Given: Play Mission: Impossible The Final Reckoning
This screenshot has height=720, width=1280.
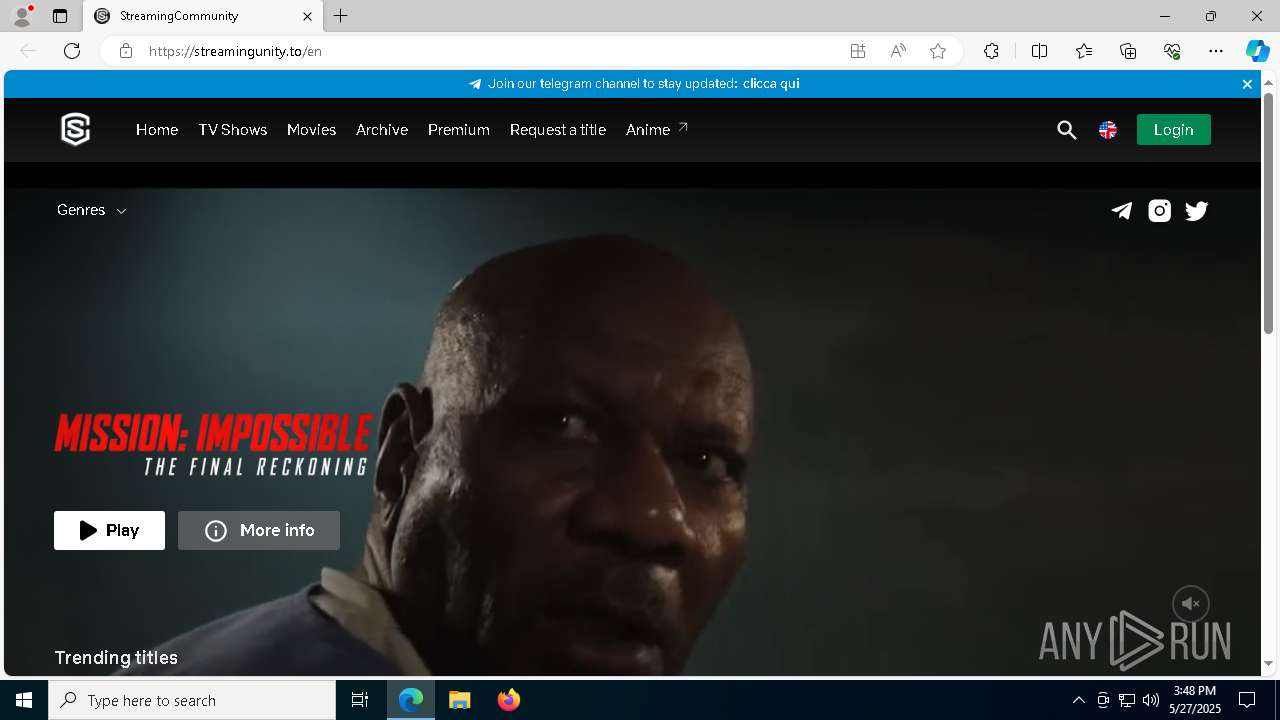Looking at the screenshot, I should click(x=109, y=531).
